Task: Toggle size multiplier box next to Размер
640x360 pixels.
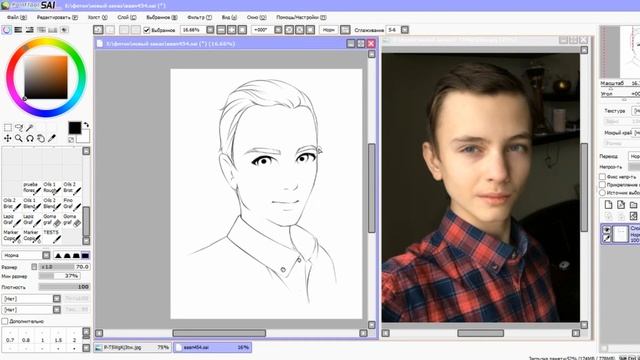Action: 34,267
